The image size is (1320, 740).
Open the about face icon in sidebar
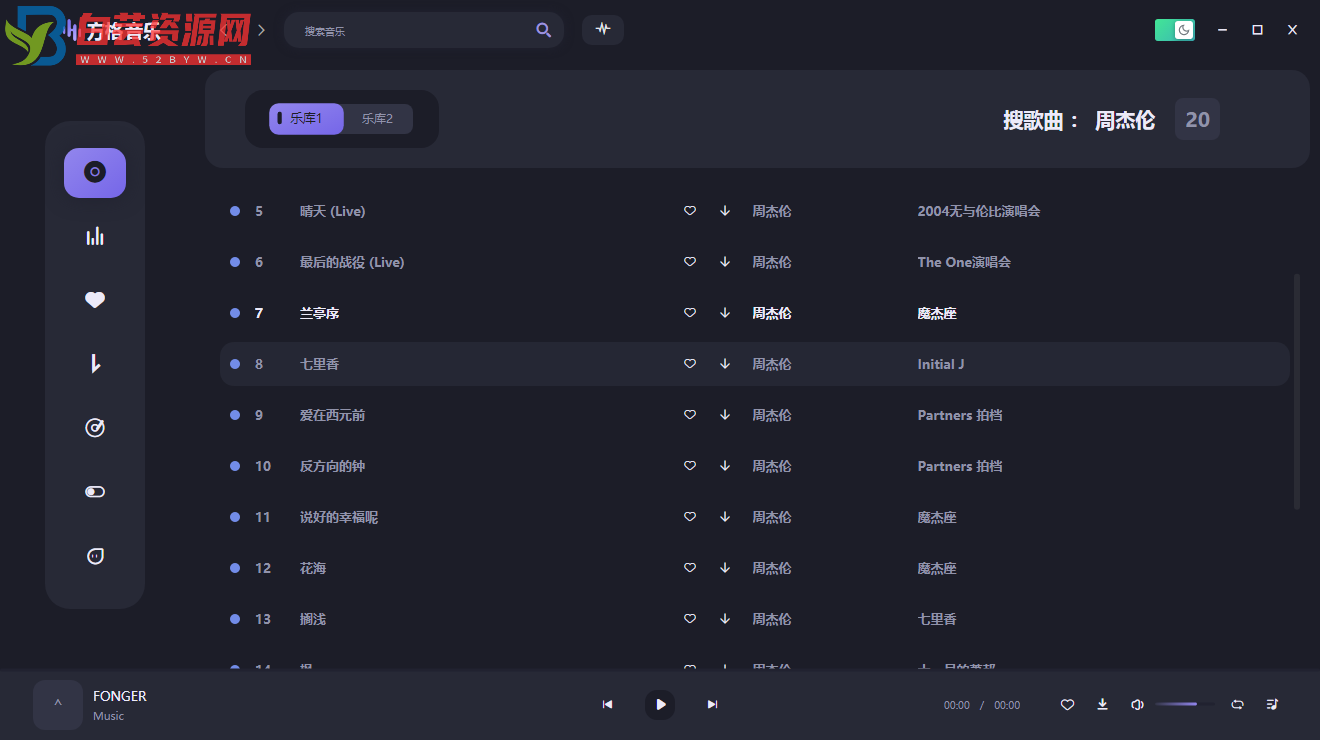point(95,556)
